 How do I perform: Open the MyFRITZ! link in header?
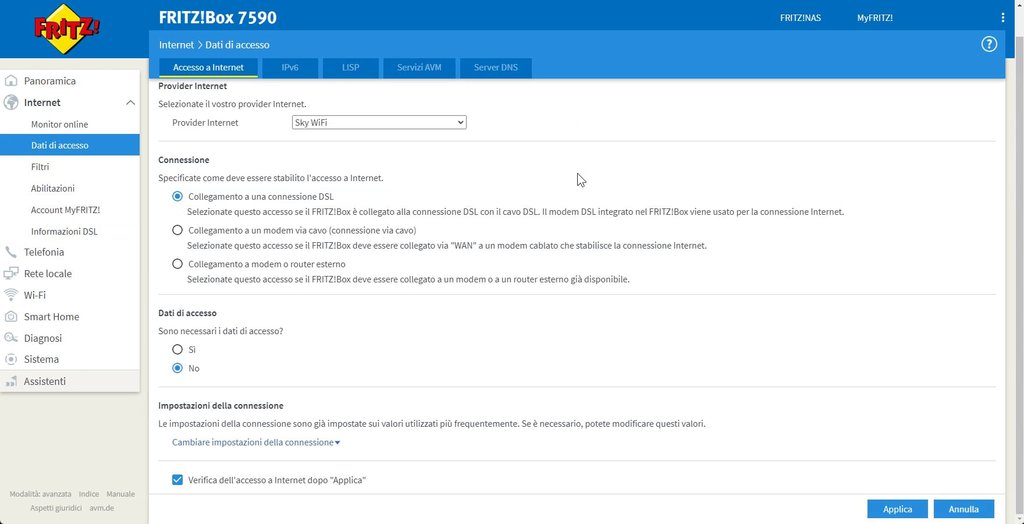(x=874, y=18)
